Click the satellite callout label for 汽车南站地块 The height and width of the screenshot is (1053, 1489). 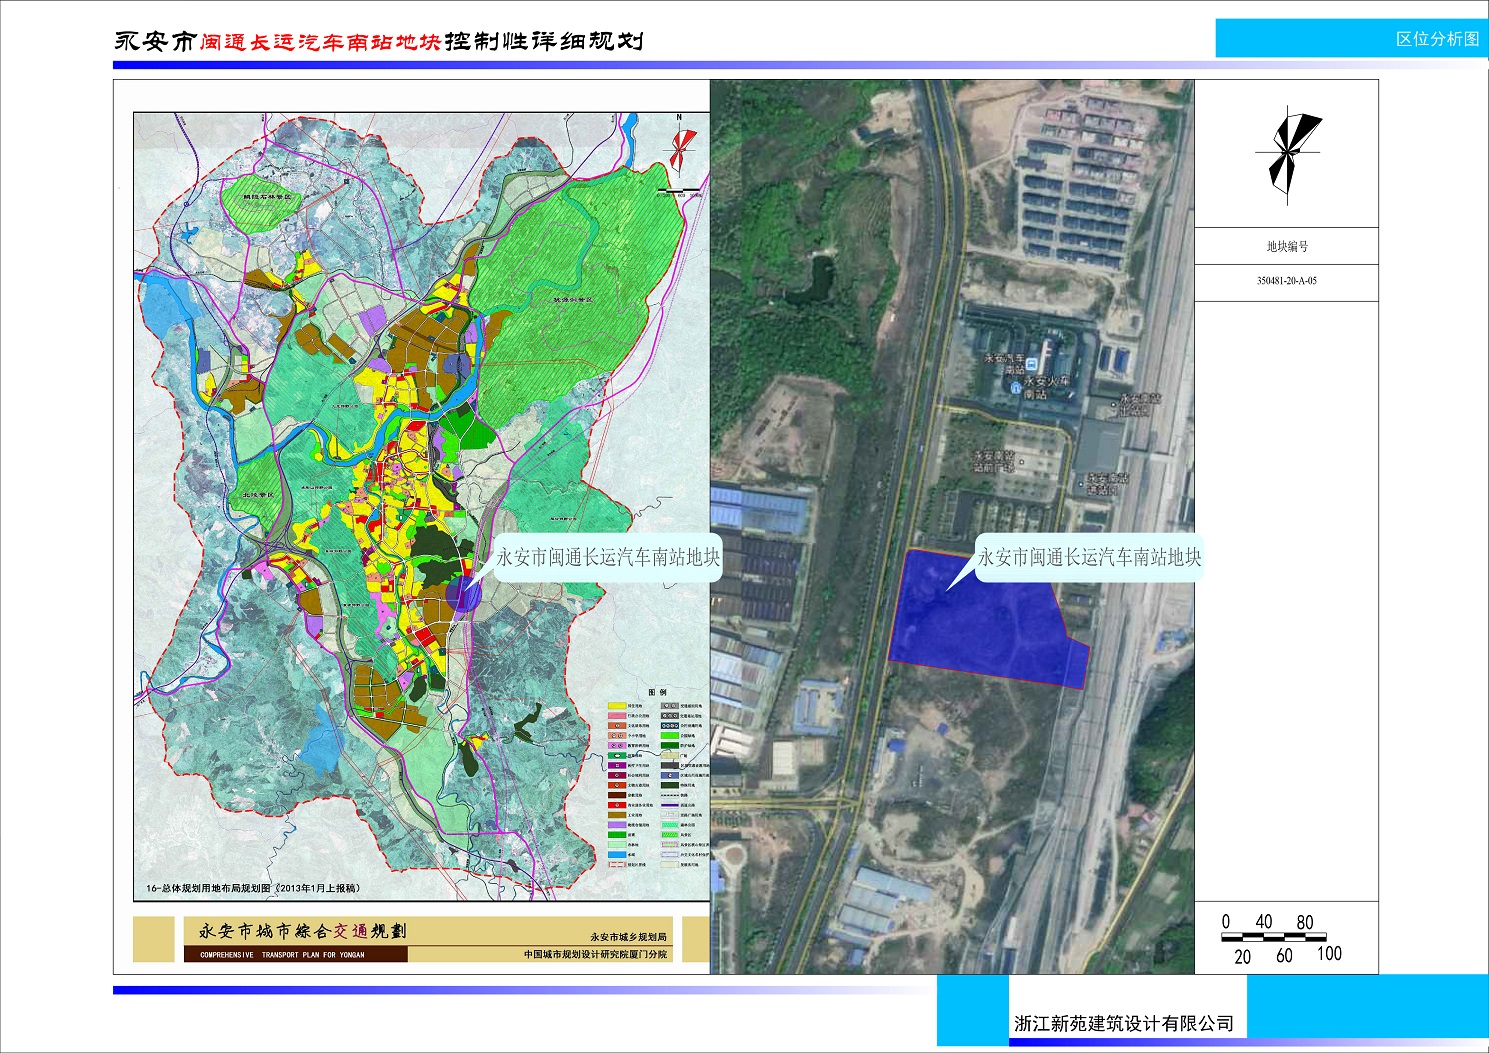[1089, 557]
